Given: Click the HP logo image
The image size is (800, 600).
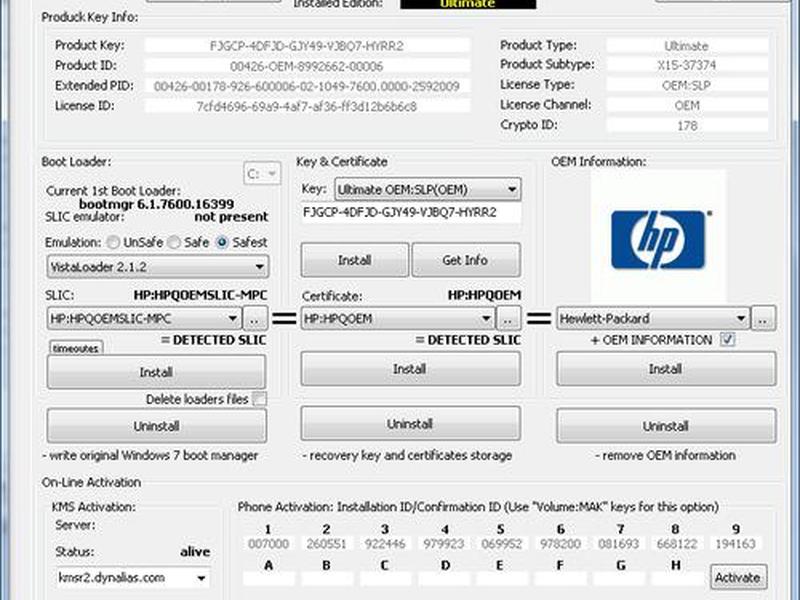Looking at the screenshot, I should 658,240.
